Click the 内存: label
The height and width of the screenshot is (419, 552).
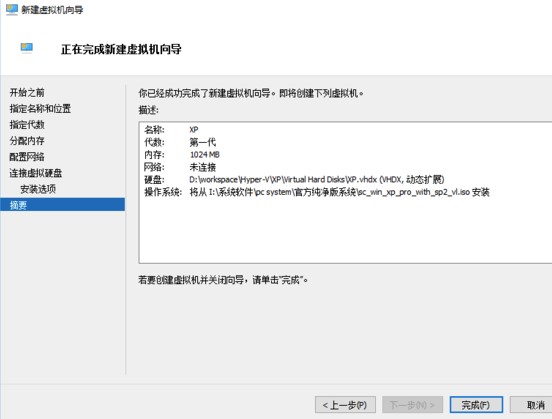coord(154,155)
